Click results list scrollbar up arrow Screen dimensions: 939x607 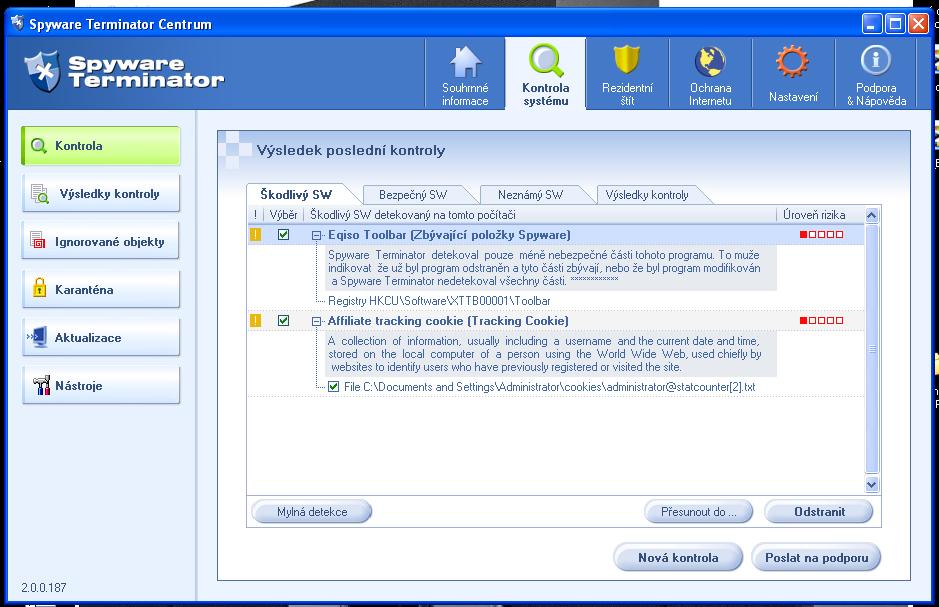click(872, 215)
